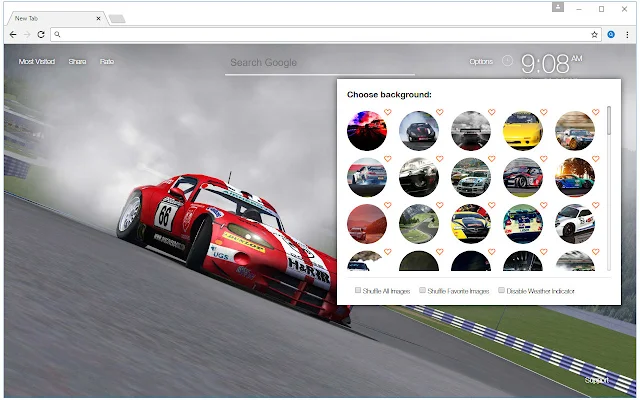Click the Share menu item

(x=77, y=62)
